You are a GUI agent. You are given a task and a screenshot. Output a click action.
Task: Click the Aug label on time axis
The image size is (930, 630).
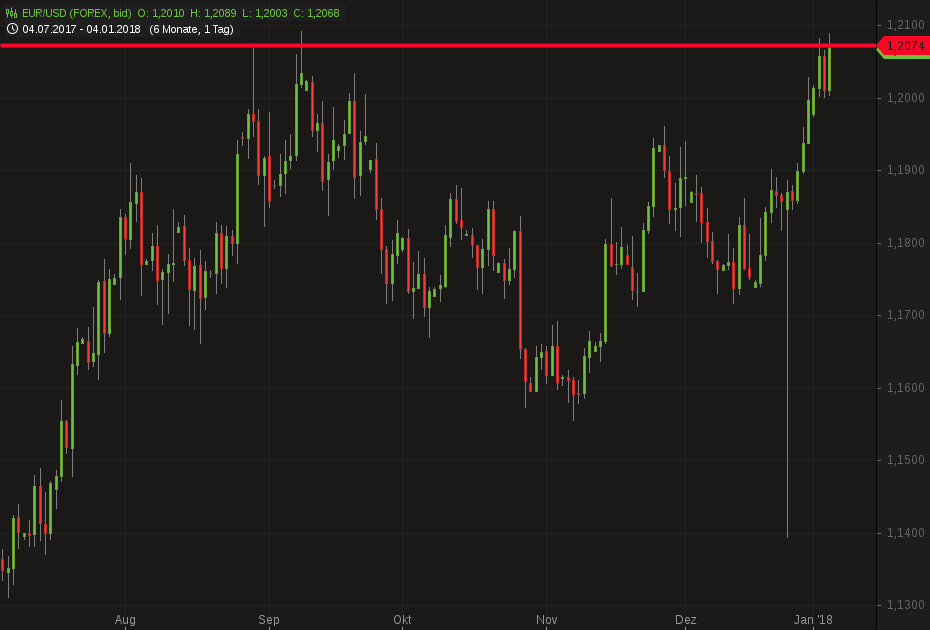125,620
